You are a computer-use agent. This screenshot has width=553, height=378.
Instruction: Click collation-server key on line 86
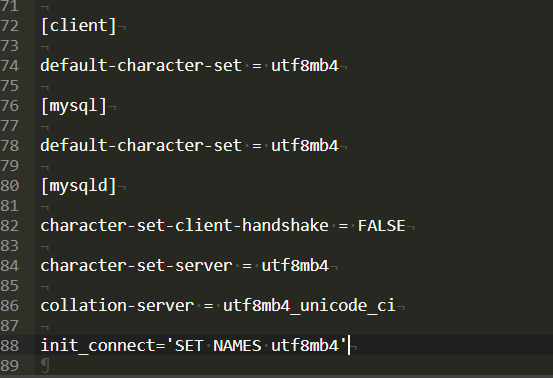pos(117,306)
